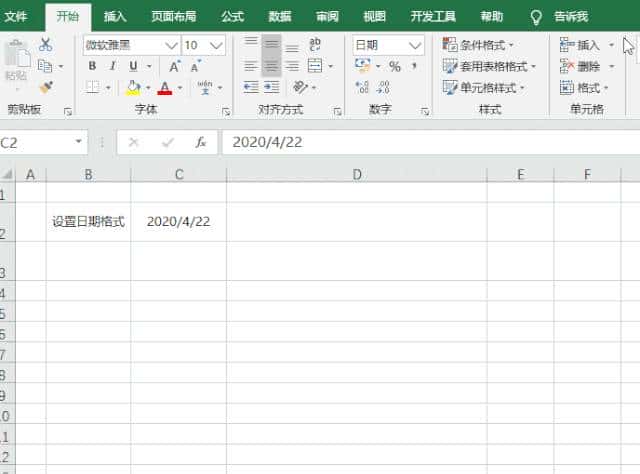Viewport: 640px width, 474px height.
Task: Expand the merge cells dropdown arrow
Action: [x=330, y=66]
